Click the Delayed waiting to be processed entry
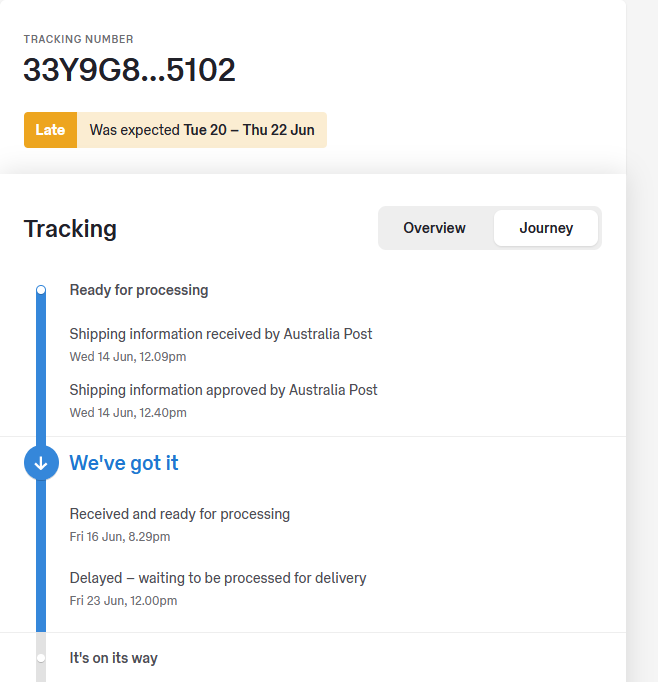Viewport: 658px width, 682px height. pyautogui.click(x=218, y=578)
